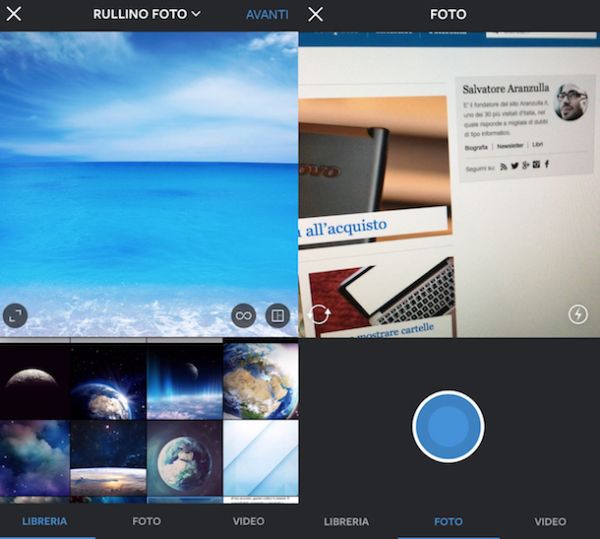
Task: Toggle the camera flash icon
Action: [578, 315]
